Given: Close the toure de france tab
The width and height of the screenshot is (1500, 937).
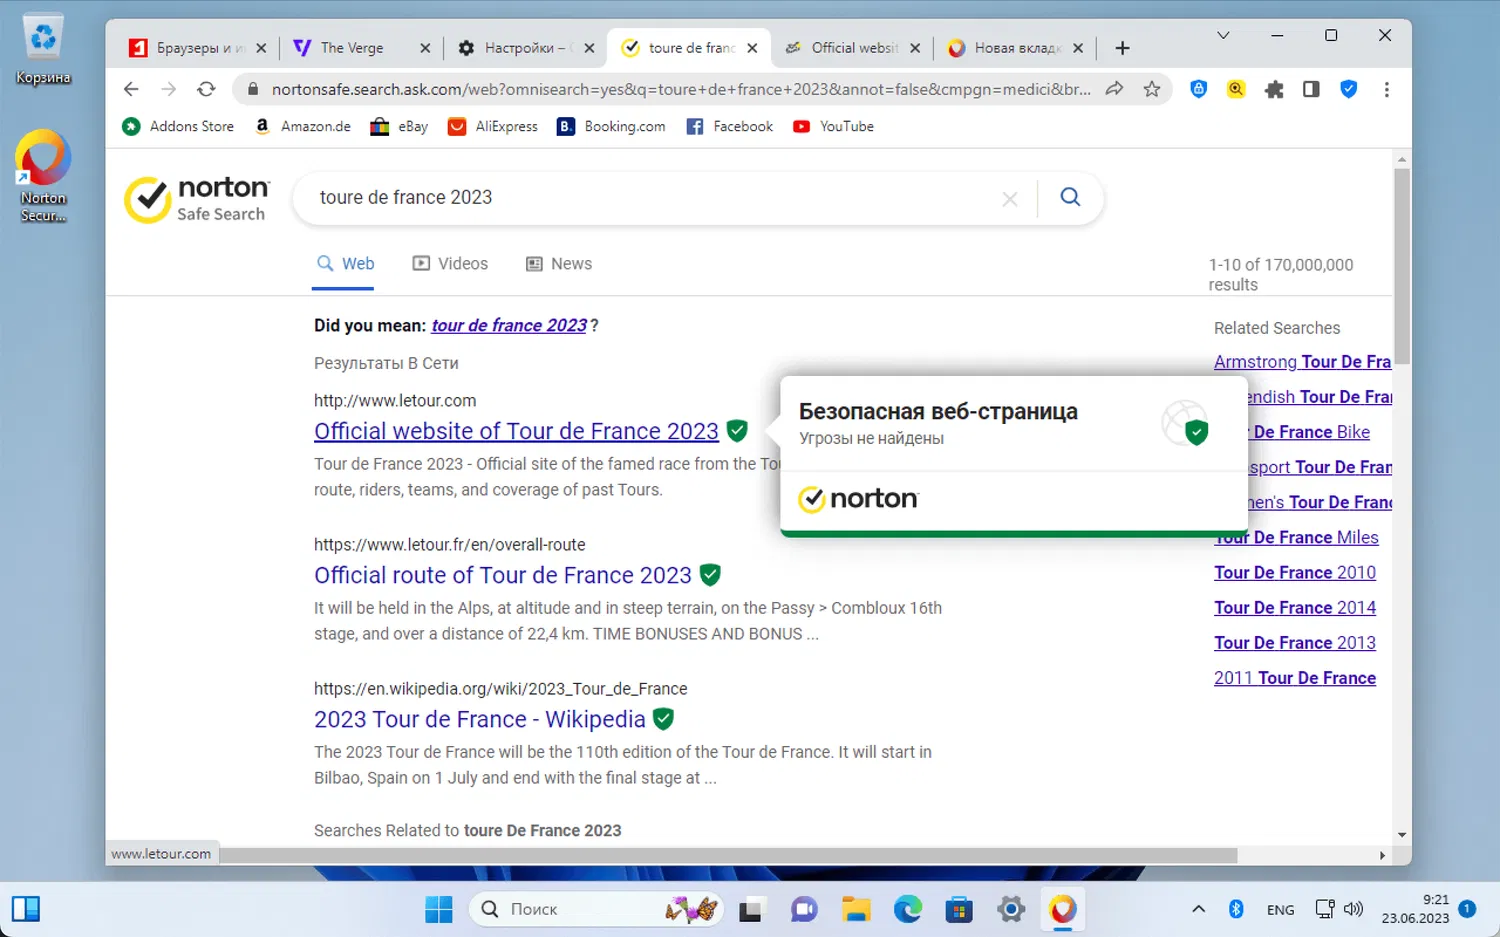Looking at the screenshot, I should [x=752, y=48].
